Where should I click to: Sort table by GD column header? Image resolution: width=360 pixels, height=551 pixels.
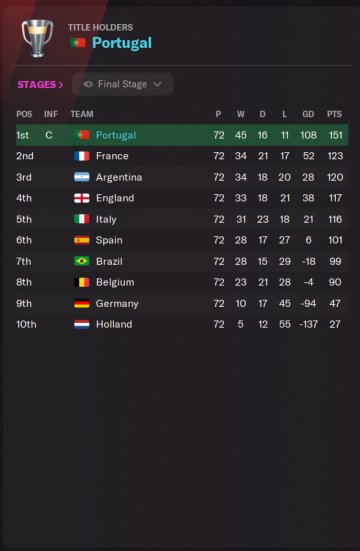[x=308, y=114]
